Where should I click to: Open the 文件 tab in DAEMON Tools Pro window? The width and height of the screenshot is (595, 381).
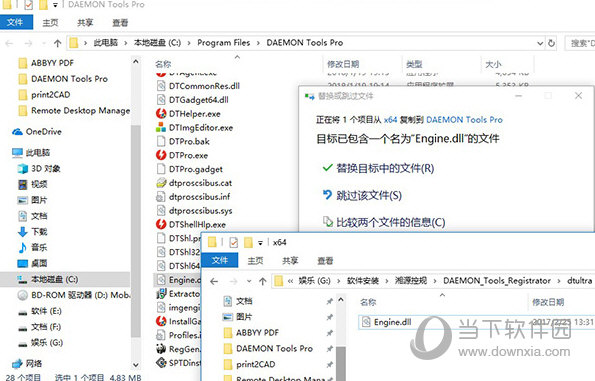click(16, 22)
